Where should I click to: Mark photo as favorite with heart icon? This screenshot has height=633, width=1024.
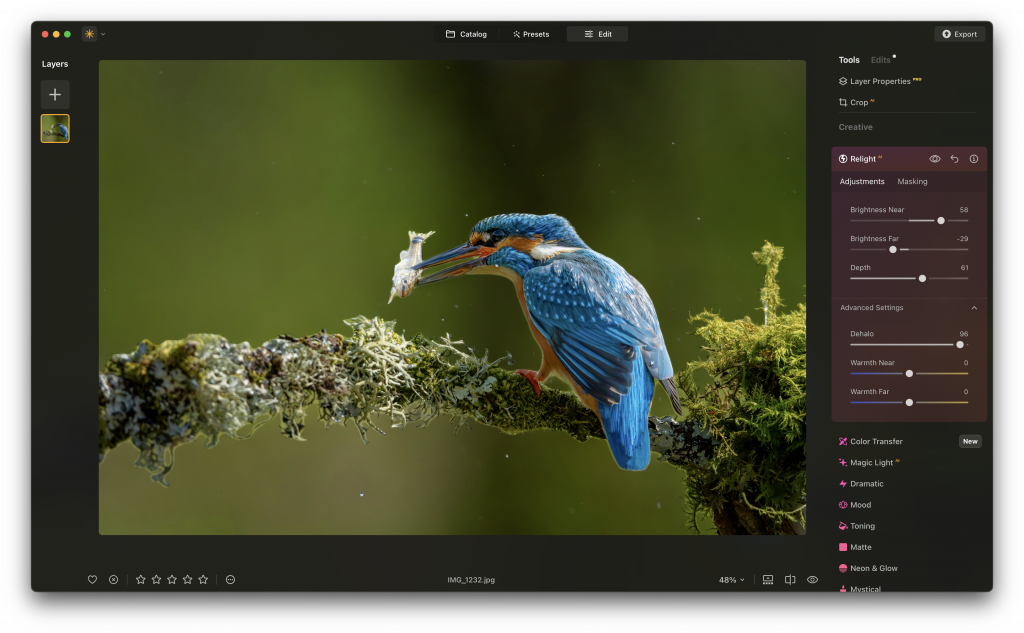click(x=92, y=579)
